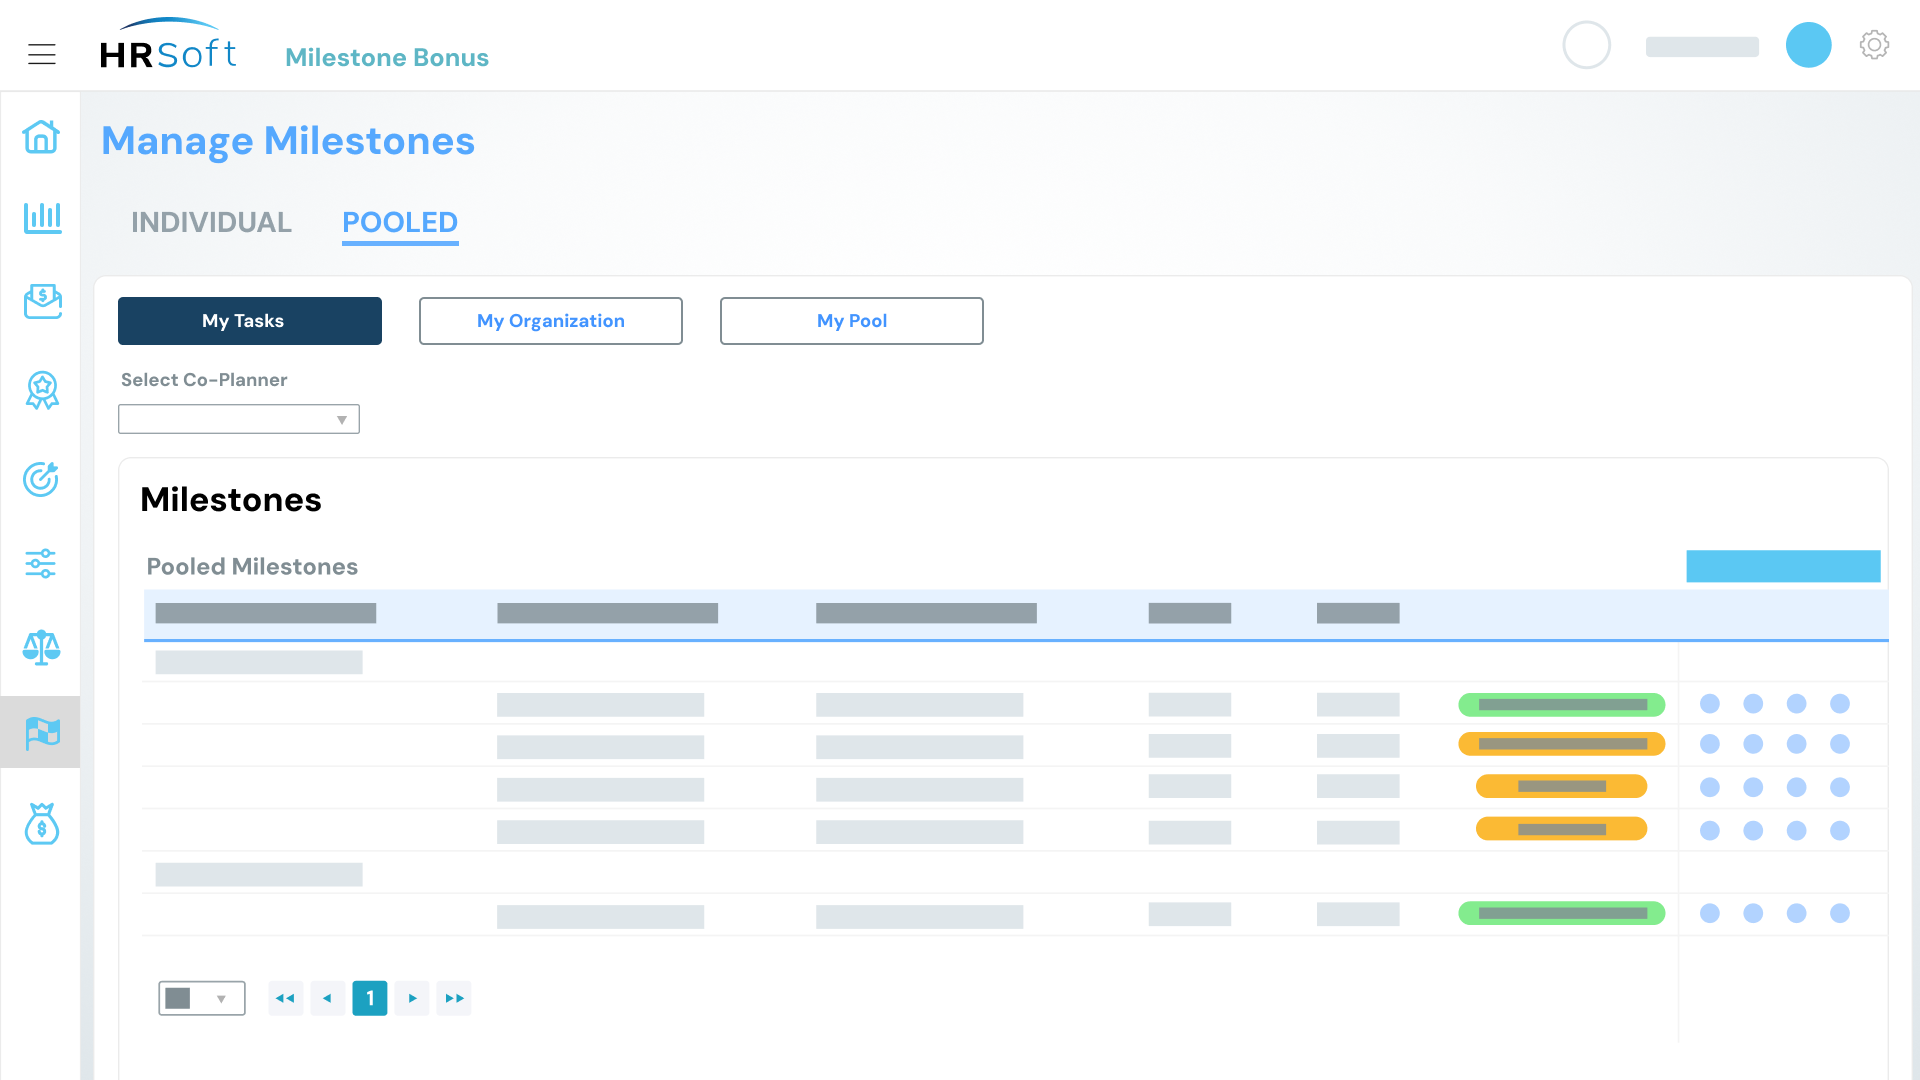The image size is (1920, 1080).
Task: Jump to last page arrow
Action: click(454, 998)
